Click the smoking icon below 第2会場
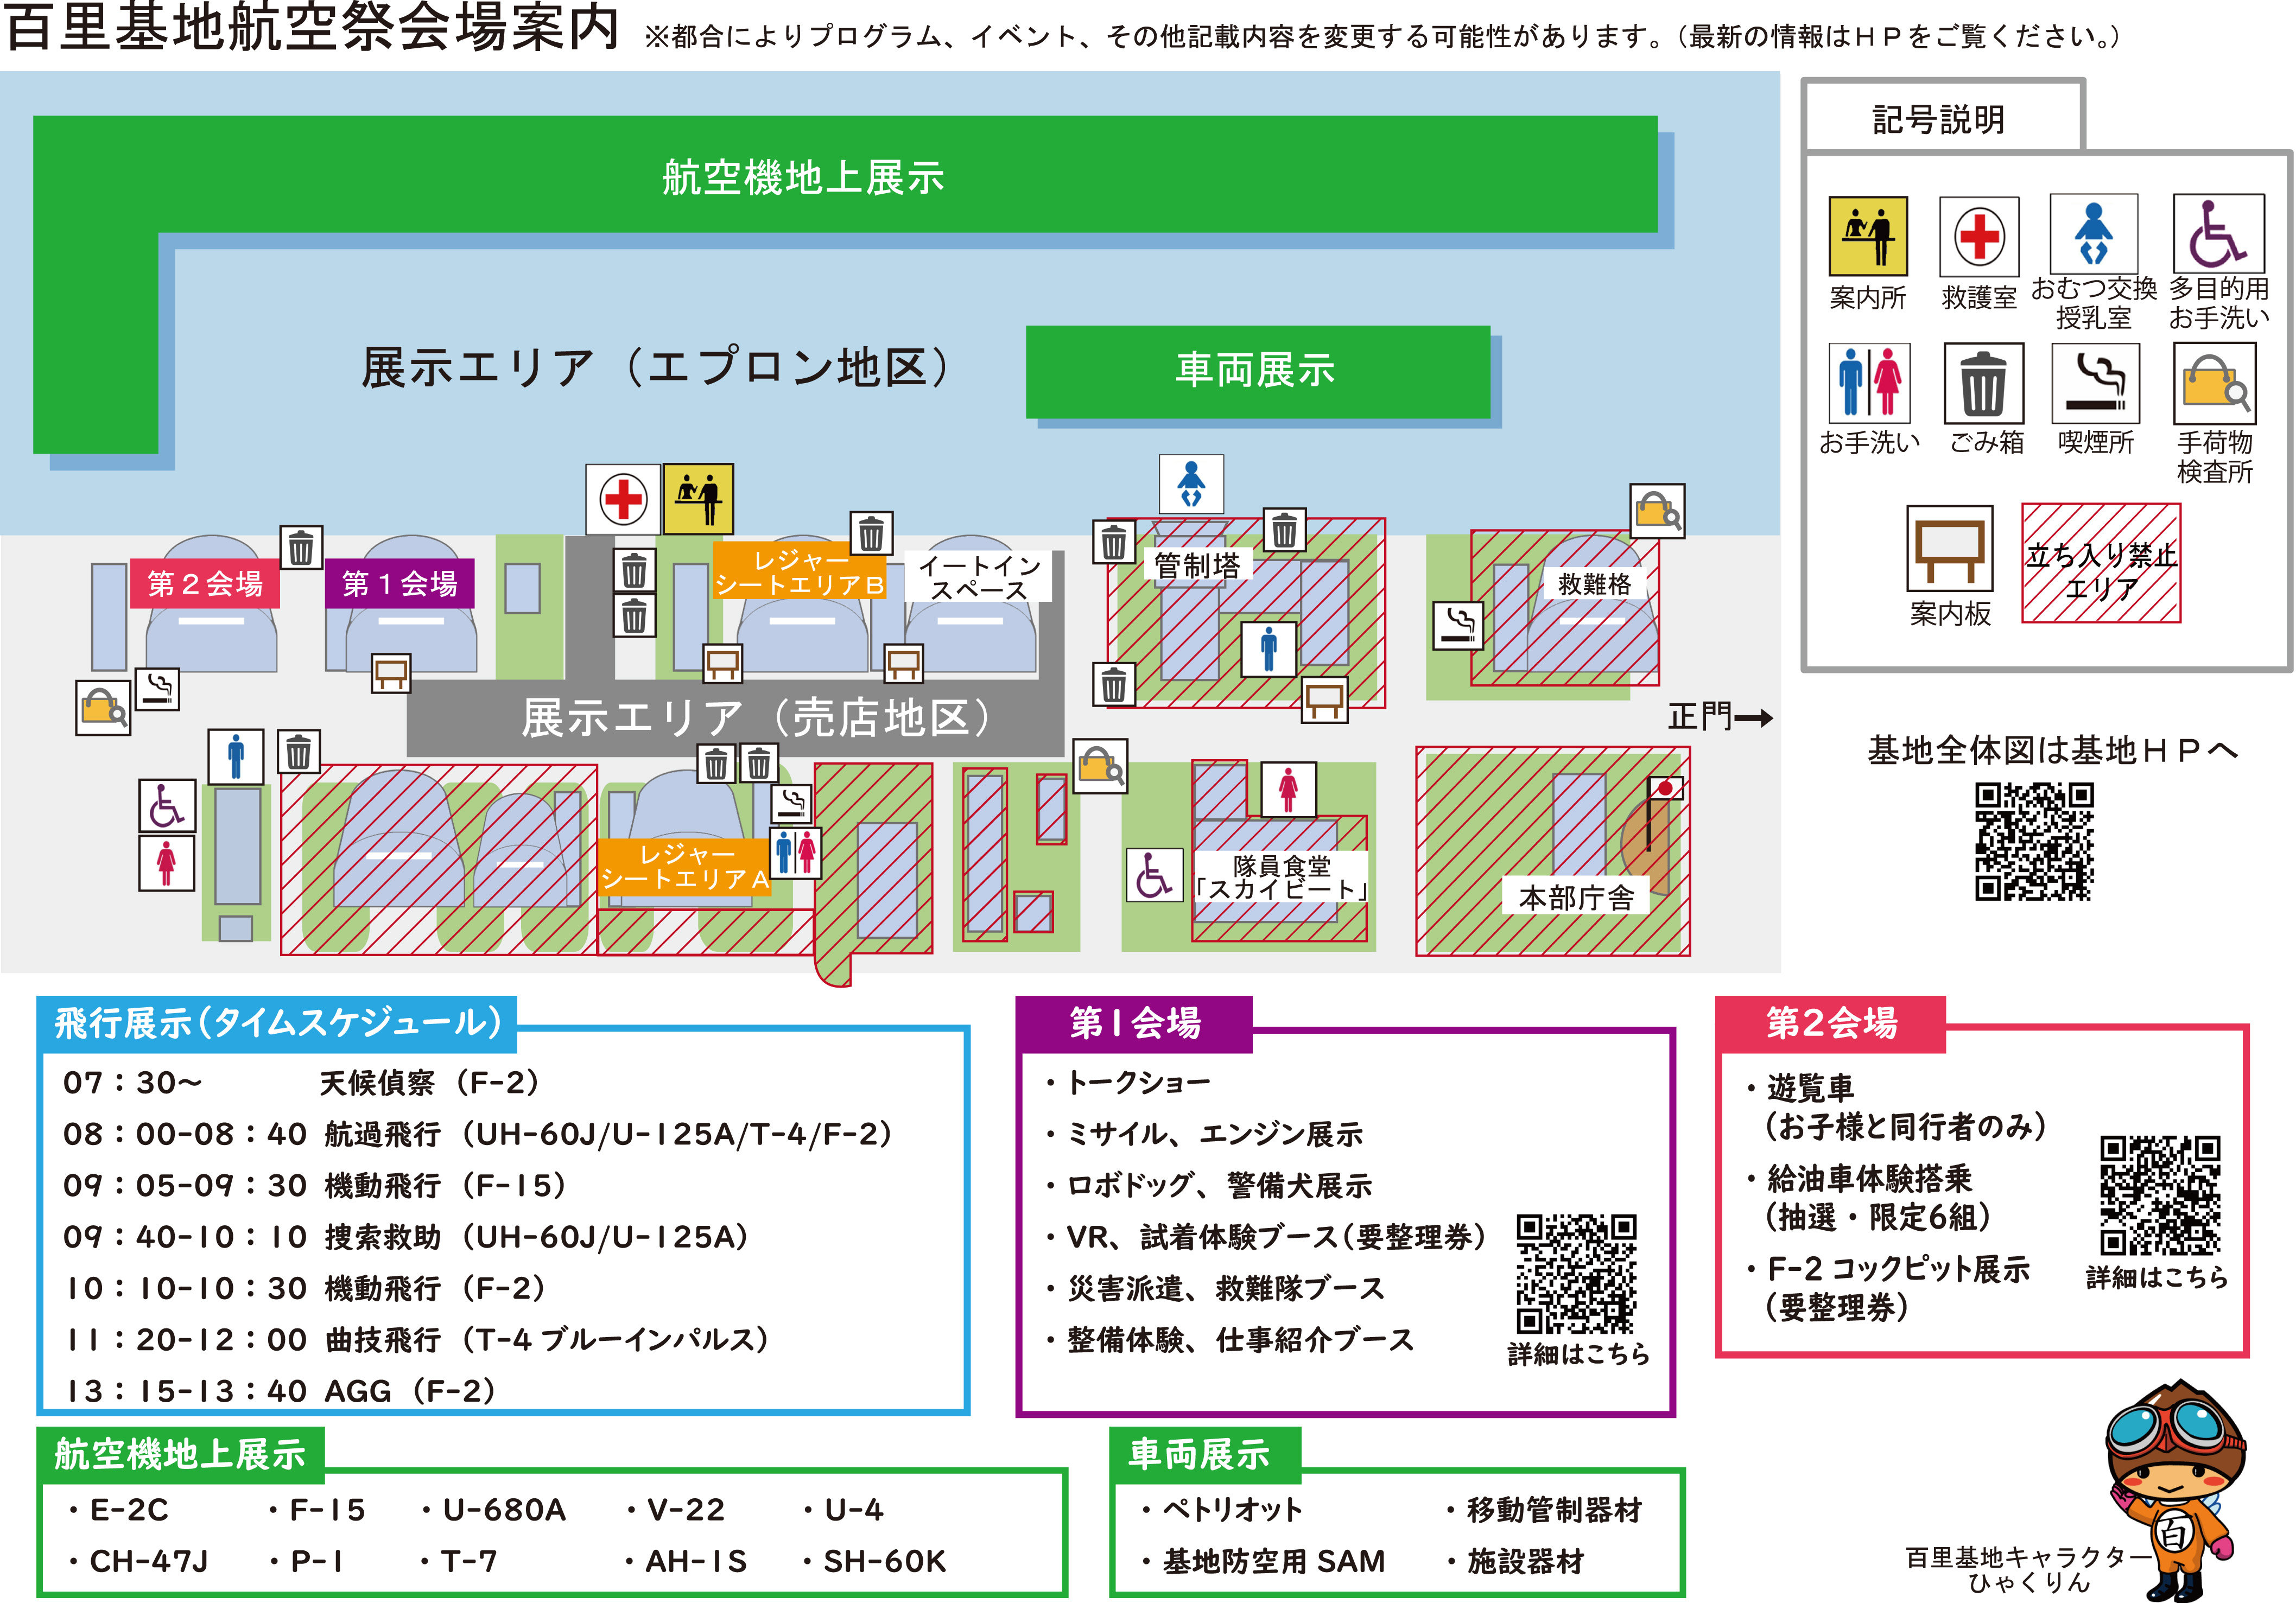The height and width of the screenshot is (1603, 2296). tap(157, 688)
